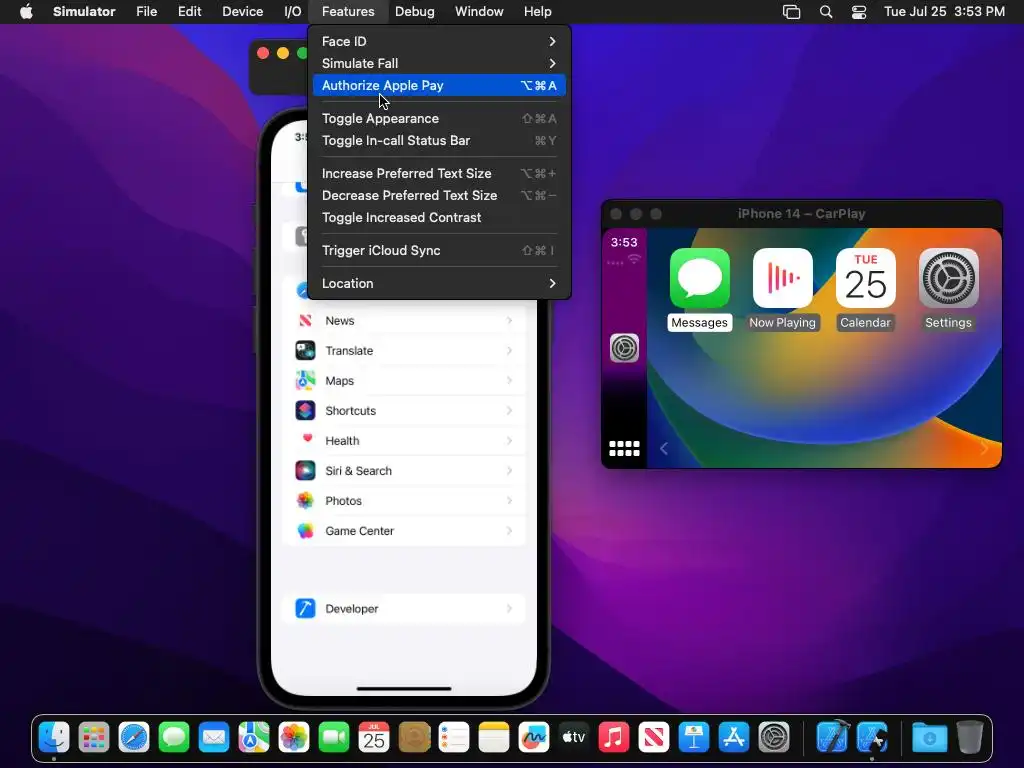Select Trigger iCloud Sync menu item
Image resolution: width=1024 pixels, height=768 pixels.
(x=439, y=250)
